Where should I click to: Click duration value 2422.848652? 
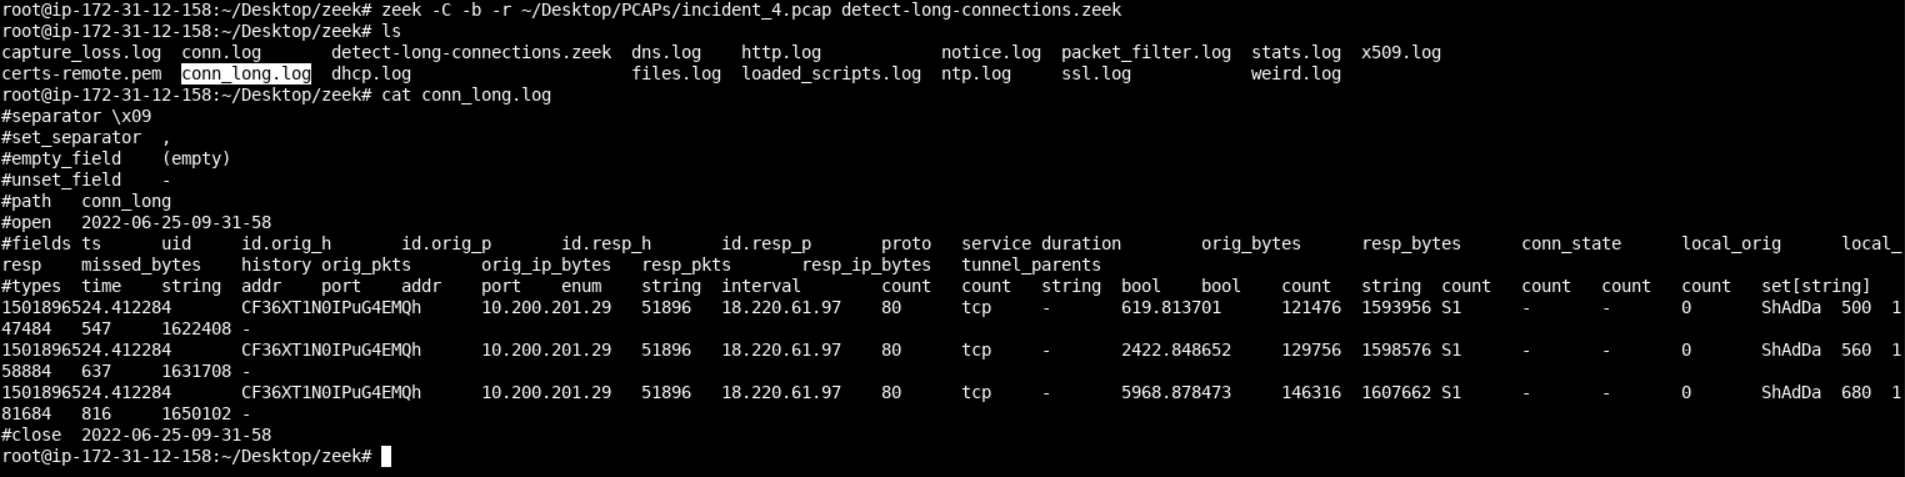click(1176, 350)
